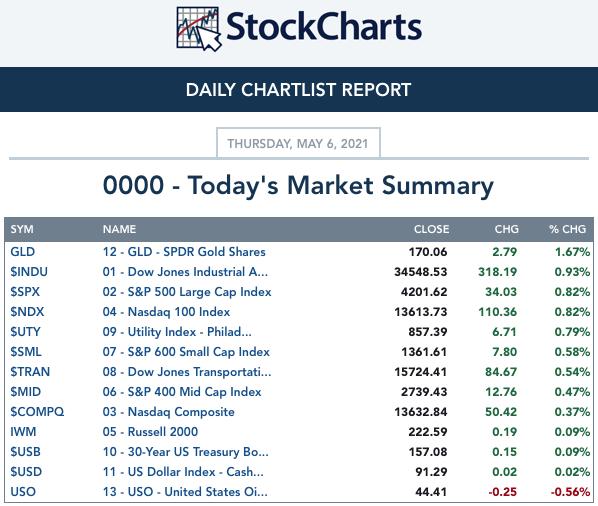
Task: Open 13 - USO United States Oil link
Action: 185,492
